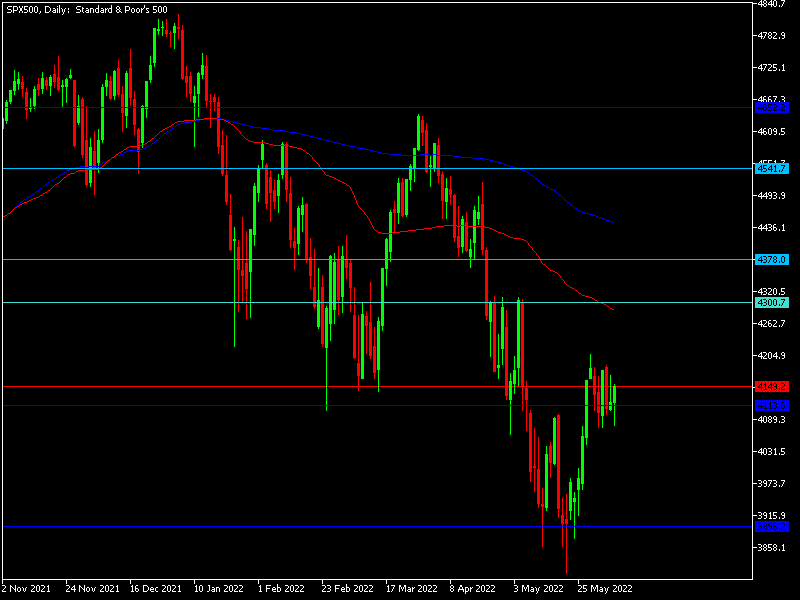This screenshot has width=800, height=600.
Task: Click the 8 Apr 2022 date label
Action: (473, 588)
